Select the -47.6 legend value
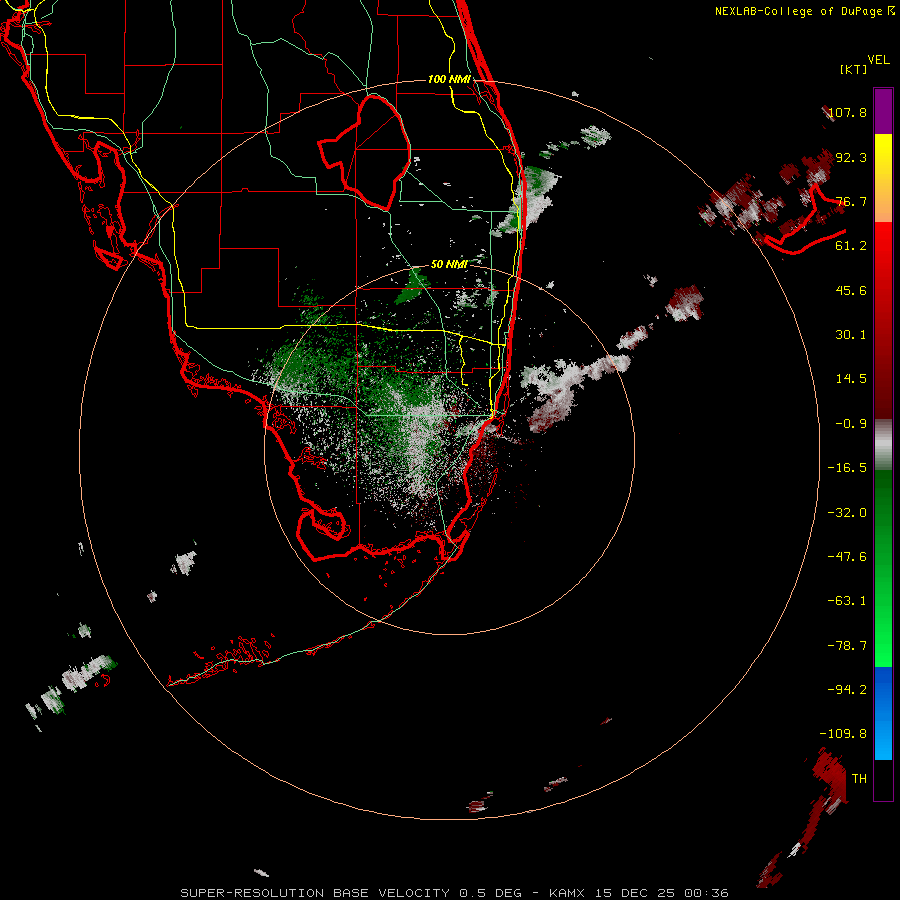The width and height of the screenshot is (900, 900). point(847,557)
